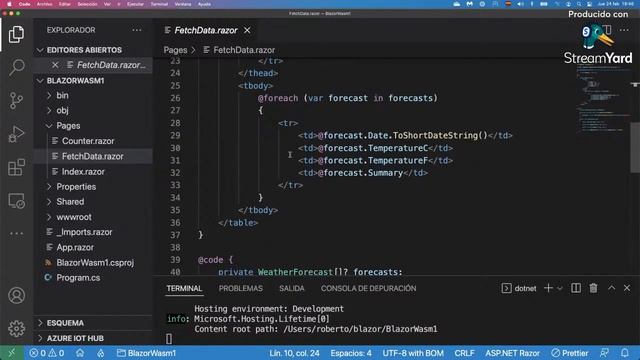Change indentation via Espacios: 4
The image size is (640, 360).
351,353
